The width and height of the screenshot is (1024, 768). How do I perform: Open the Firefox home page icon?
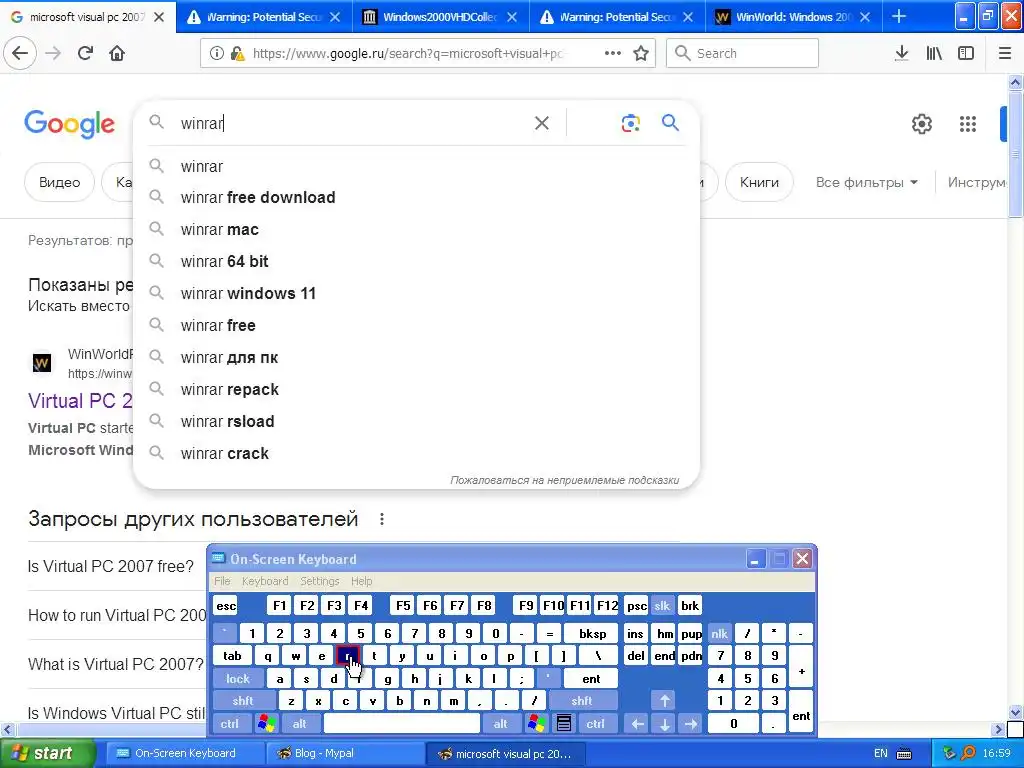click(x=117, y=54)
